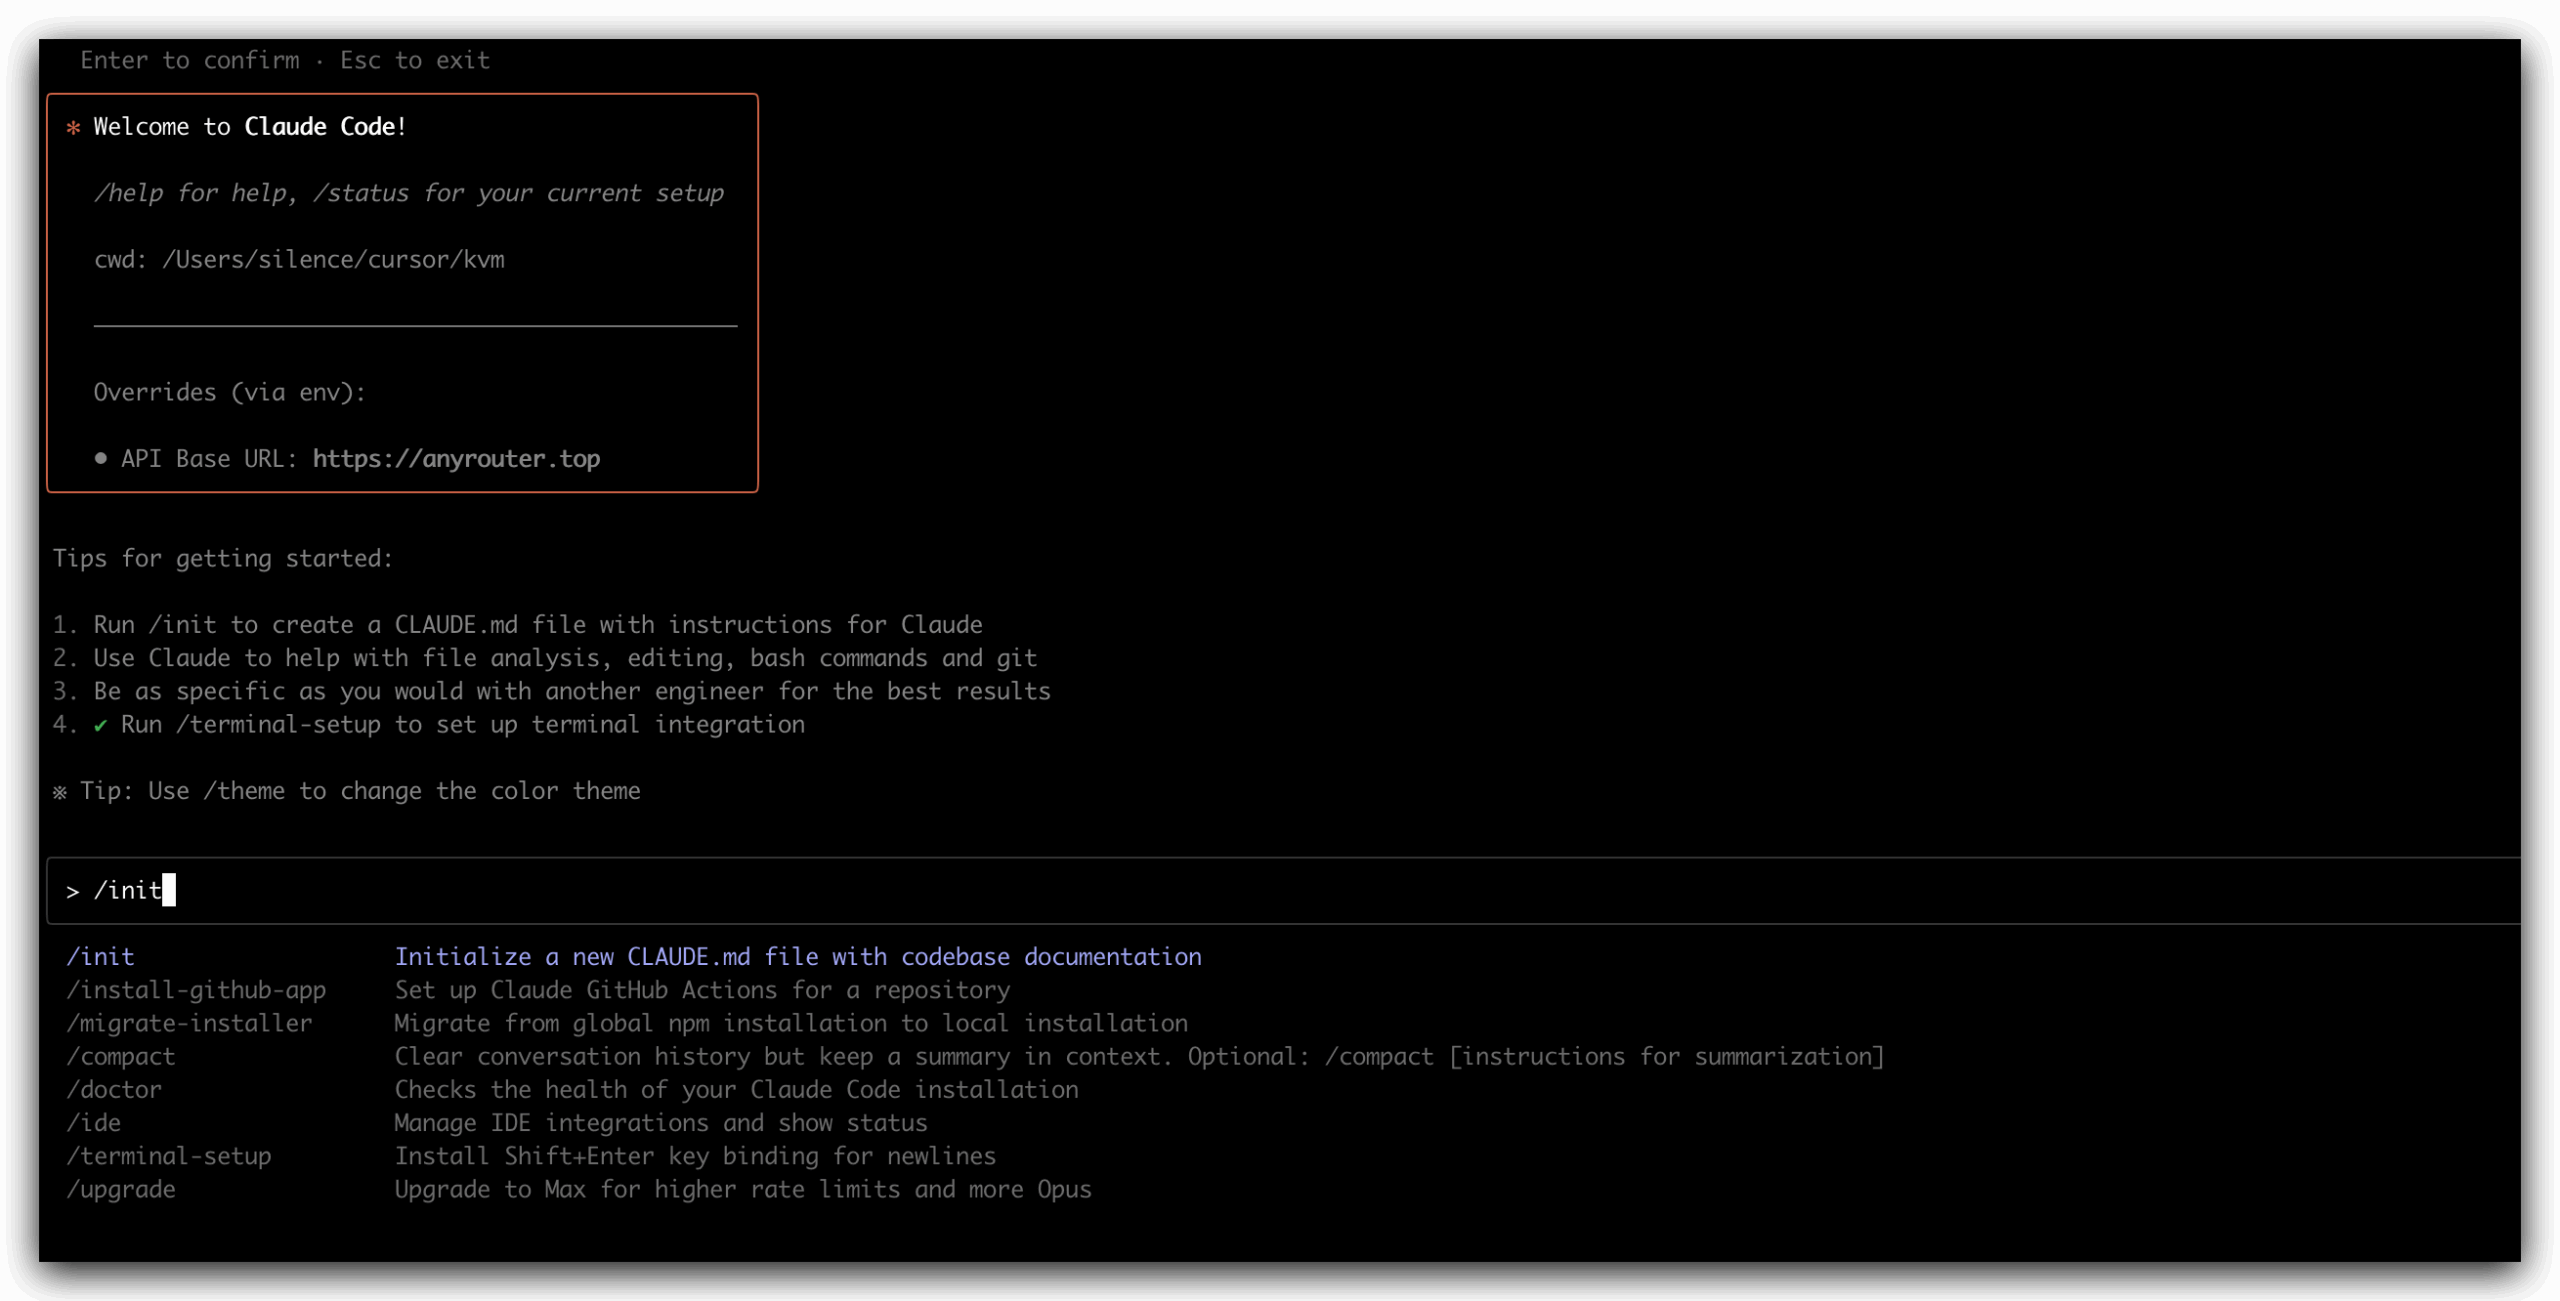The height and width of the screenshot is (1301, 2560).
Task: Click the 'Enter to confirm · Esc to exit' hint
Action: pos(285,60)
